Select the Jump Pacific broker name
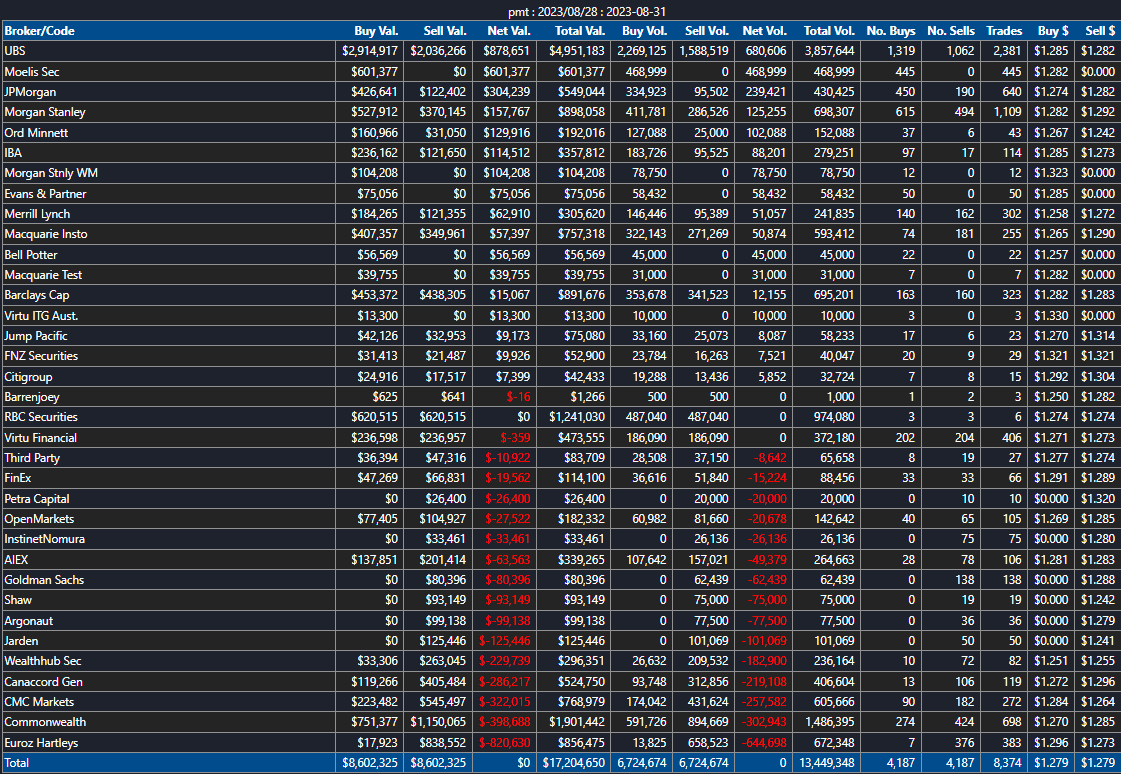The image size is (1121, 774). [x=36, y=336]
